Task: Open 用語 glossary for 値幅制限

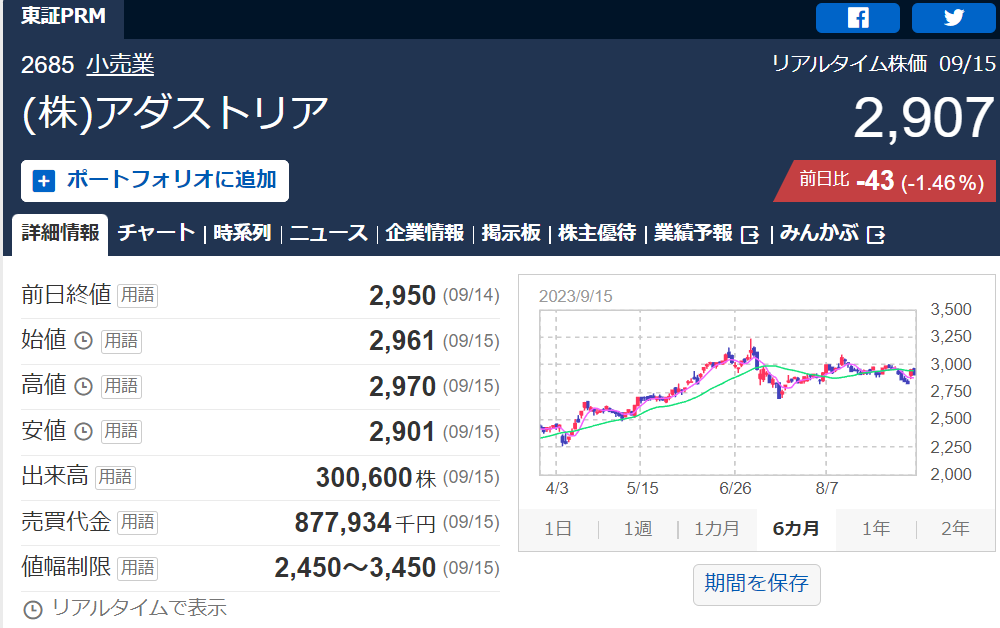Action: click(x=138, y=568)
